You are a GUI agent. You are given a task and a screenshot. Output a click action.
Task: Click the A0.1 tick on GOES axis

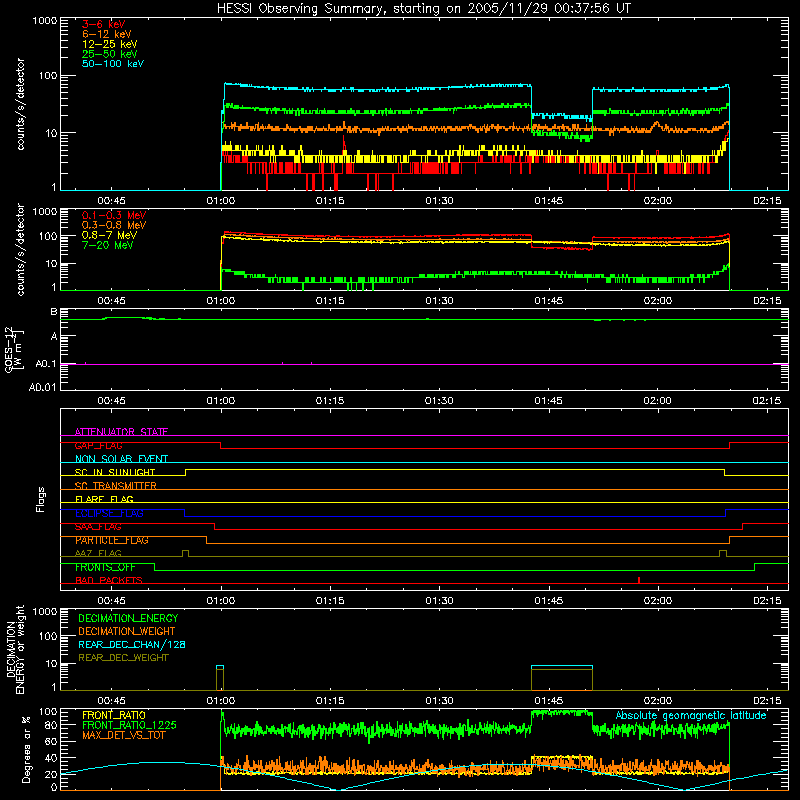(46, 364)
